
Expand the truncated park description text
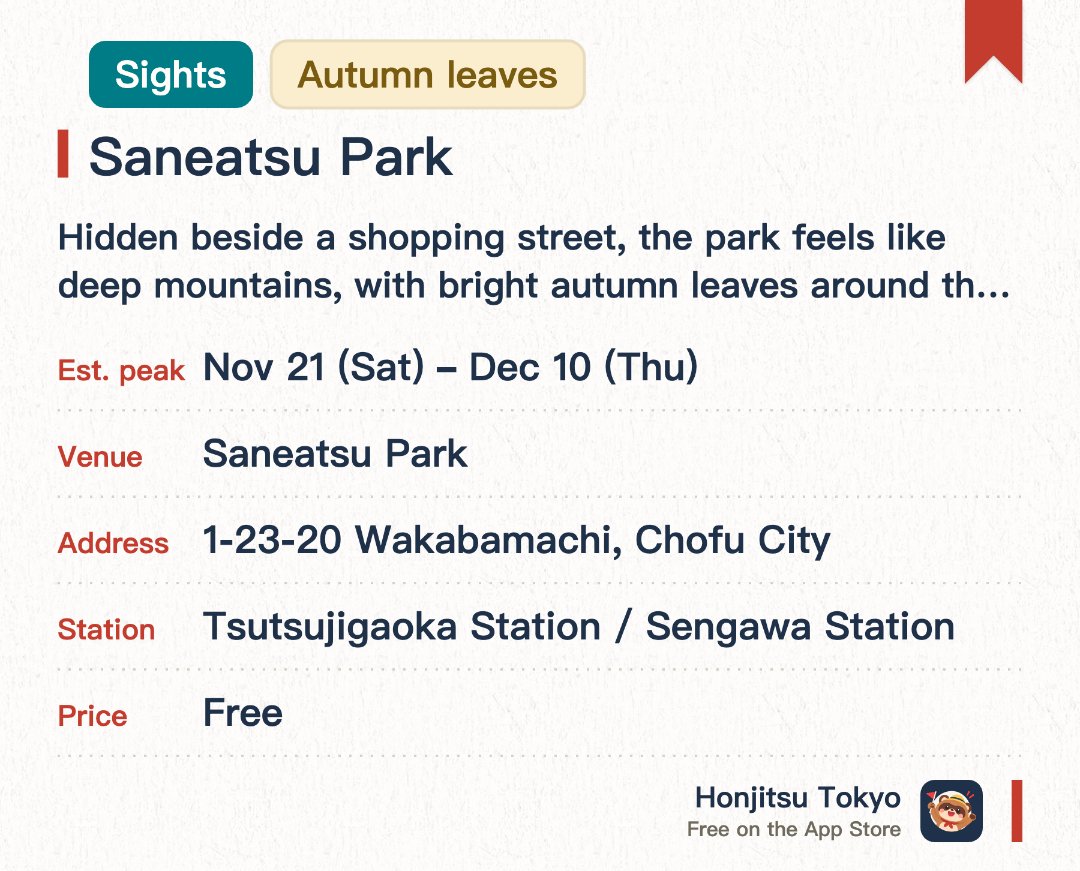tap(534, 261)
